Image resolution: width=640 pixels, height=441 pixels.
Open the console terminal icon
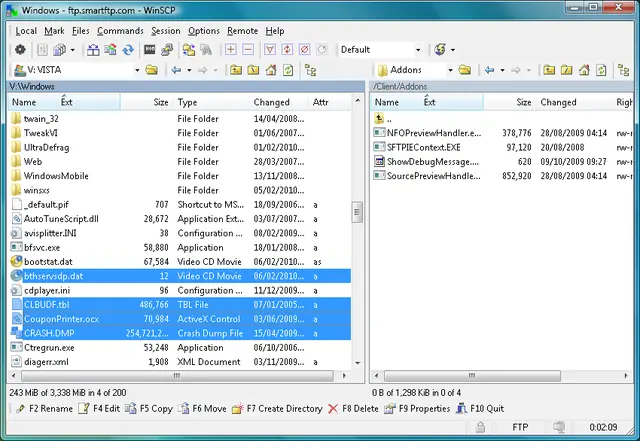click(149, 50)
